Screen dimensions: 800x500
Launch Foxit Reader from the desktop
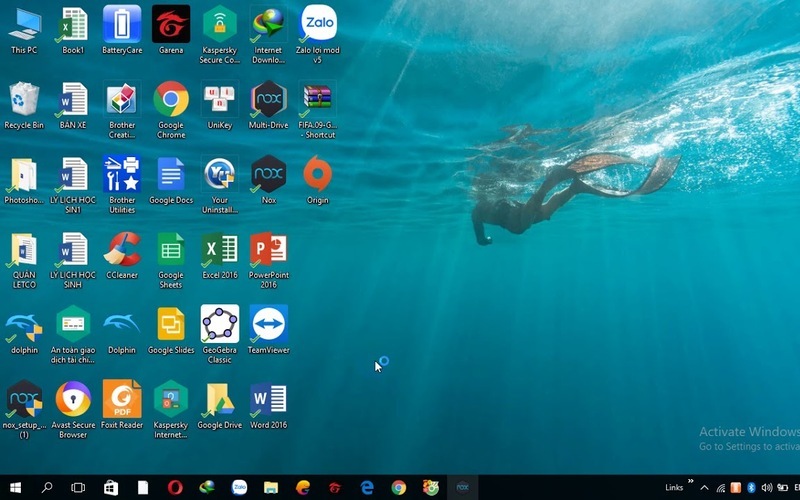[122, 405]
